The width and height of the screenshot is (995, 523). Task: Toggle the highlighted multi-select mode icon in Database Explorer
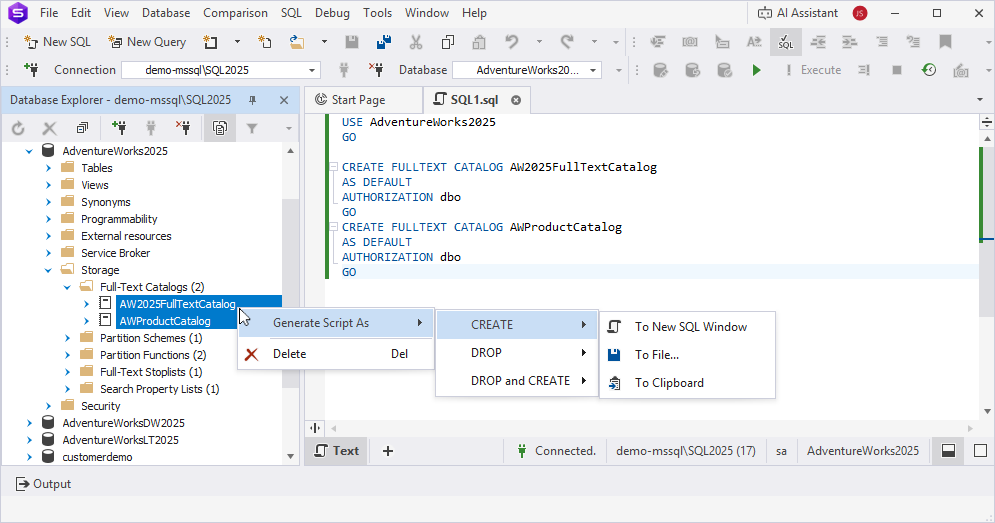pyautogui.click(x=220, y=128)
